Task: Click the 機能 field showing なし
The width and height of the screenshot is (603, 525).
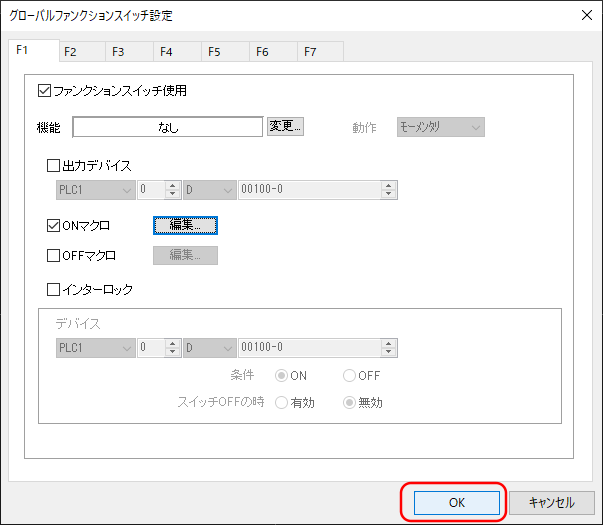Action: click(168, 127)
